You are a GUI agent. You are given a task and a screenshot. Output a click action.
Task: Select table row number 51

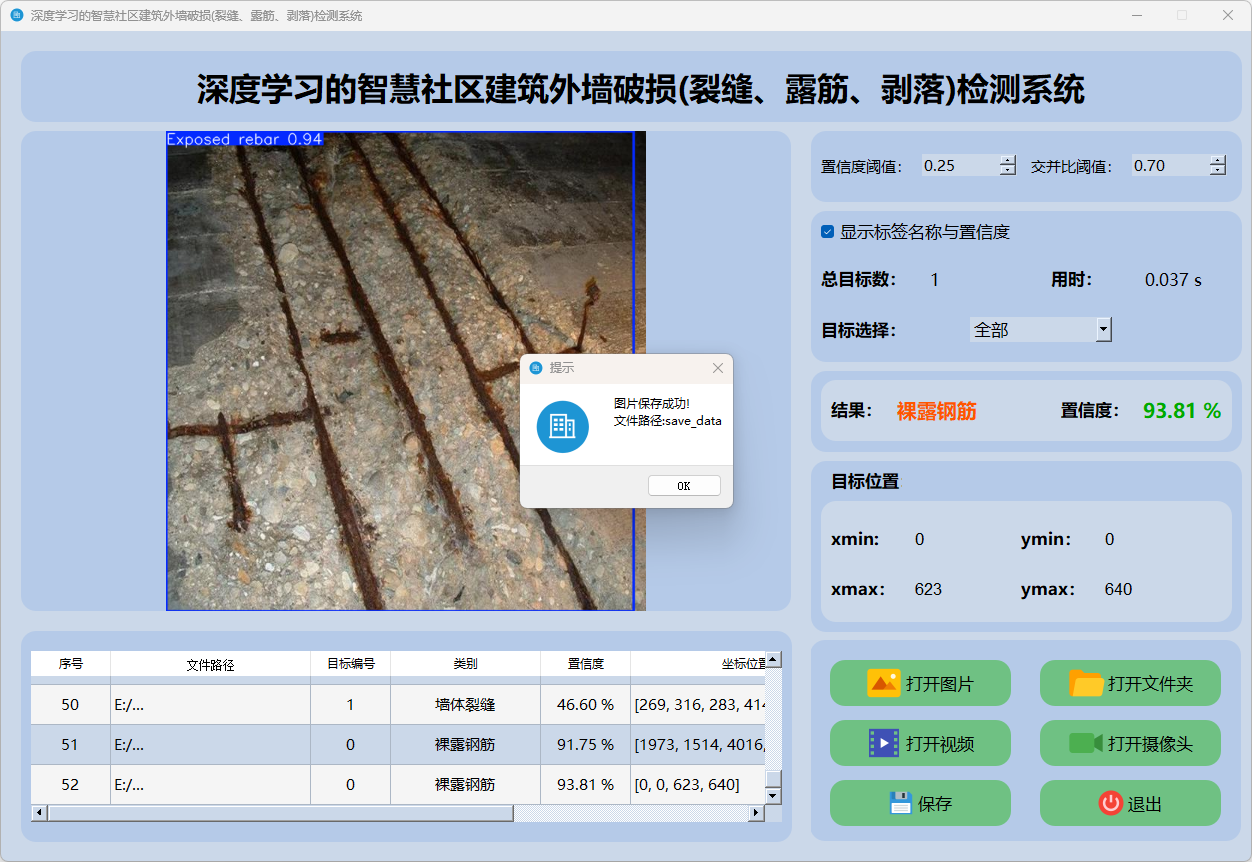point(70,745)
